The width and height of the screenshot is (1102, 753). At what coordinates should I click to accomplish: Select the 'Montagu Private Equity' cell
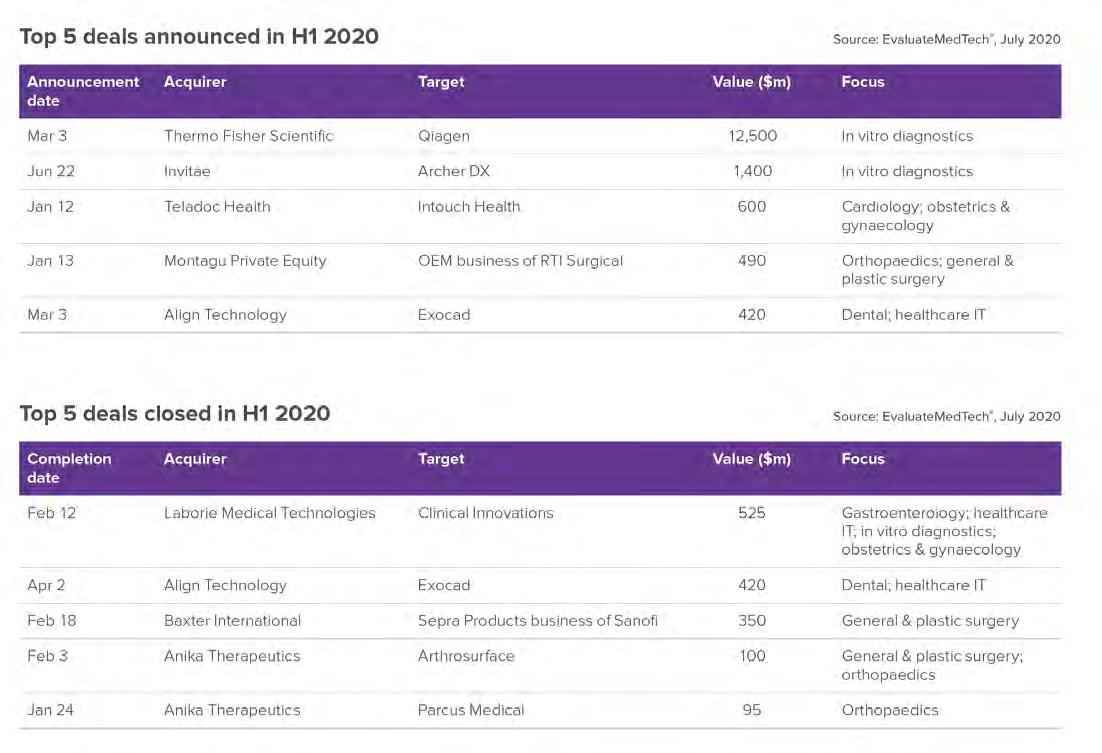click(245, 261)
